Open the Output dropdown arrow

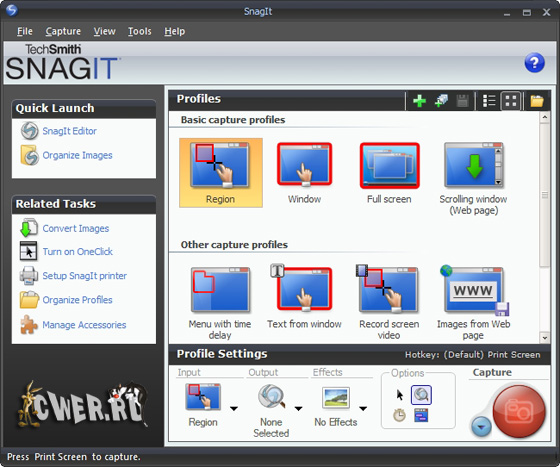tap(298, 408)
